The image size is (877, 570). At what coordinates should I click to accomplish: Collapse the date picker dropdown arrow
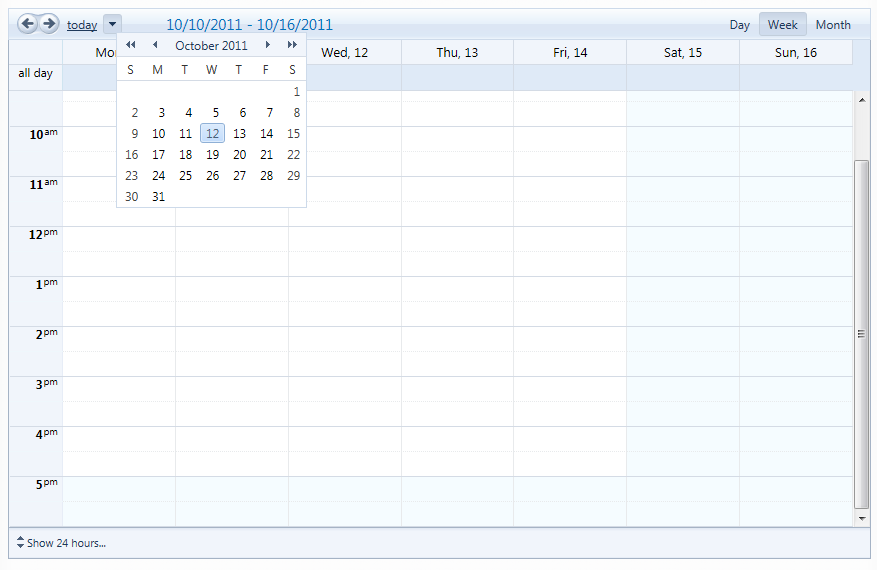click(112, 24)
